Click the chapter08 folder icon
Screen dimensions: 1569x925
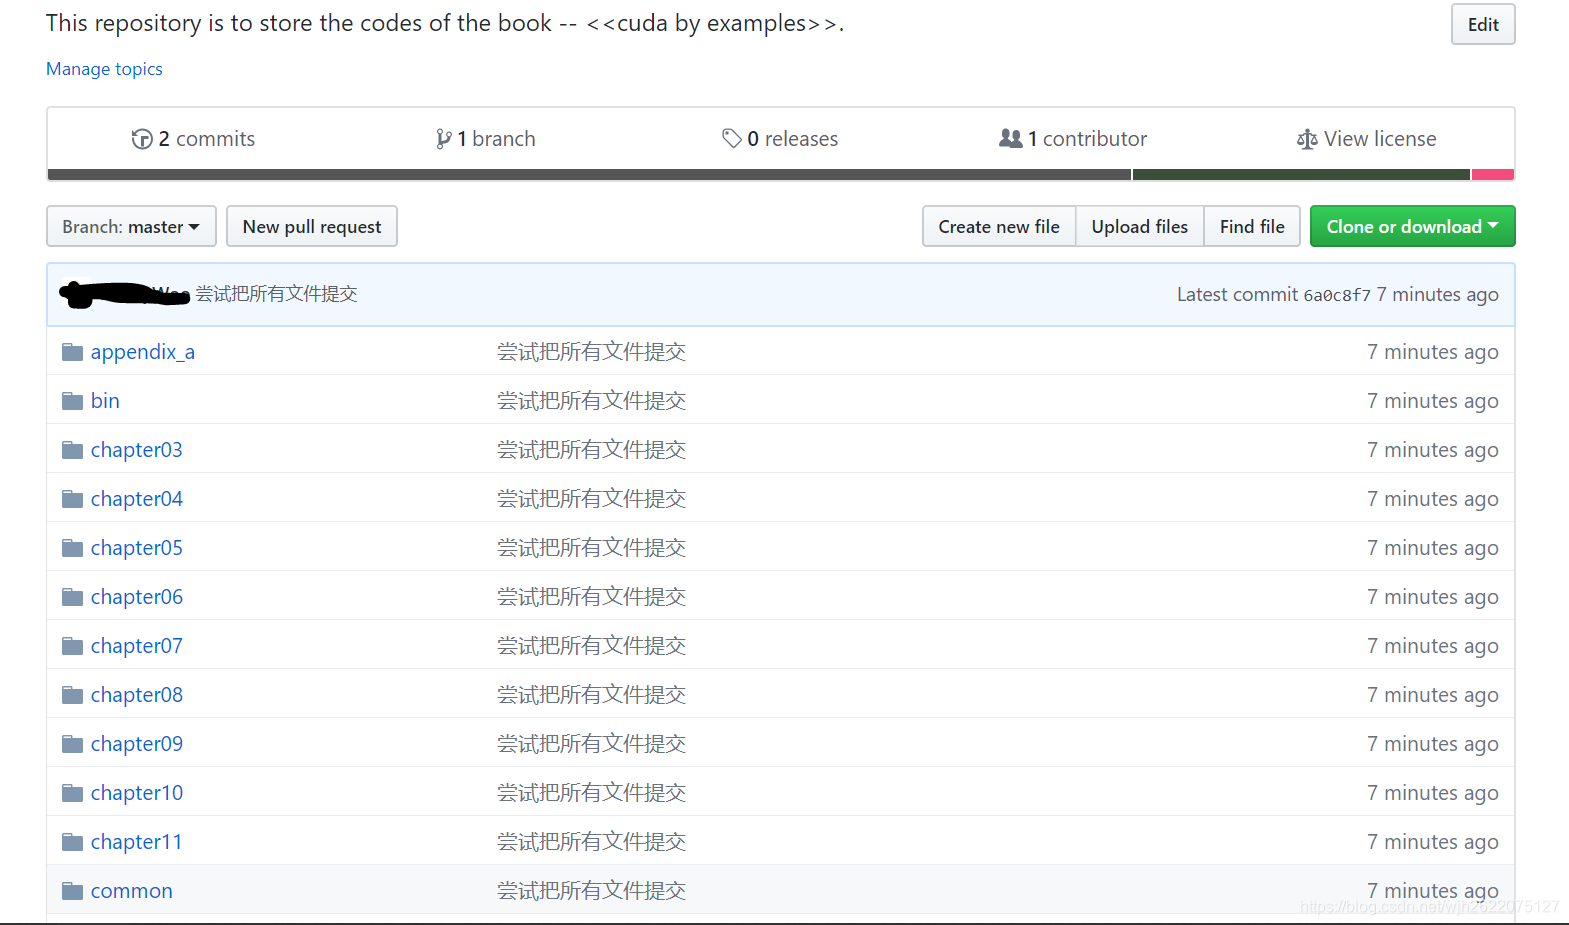72,695
